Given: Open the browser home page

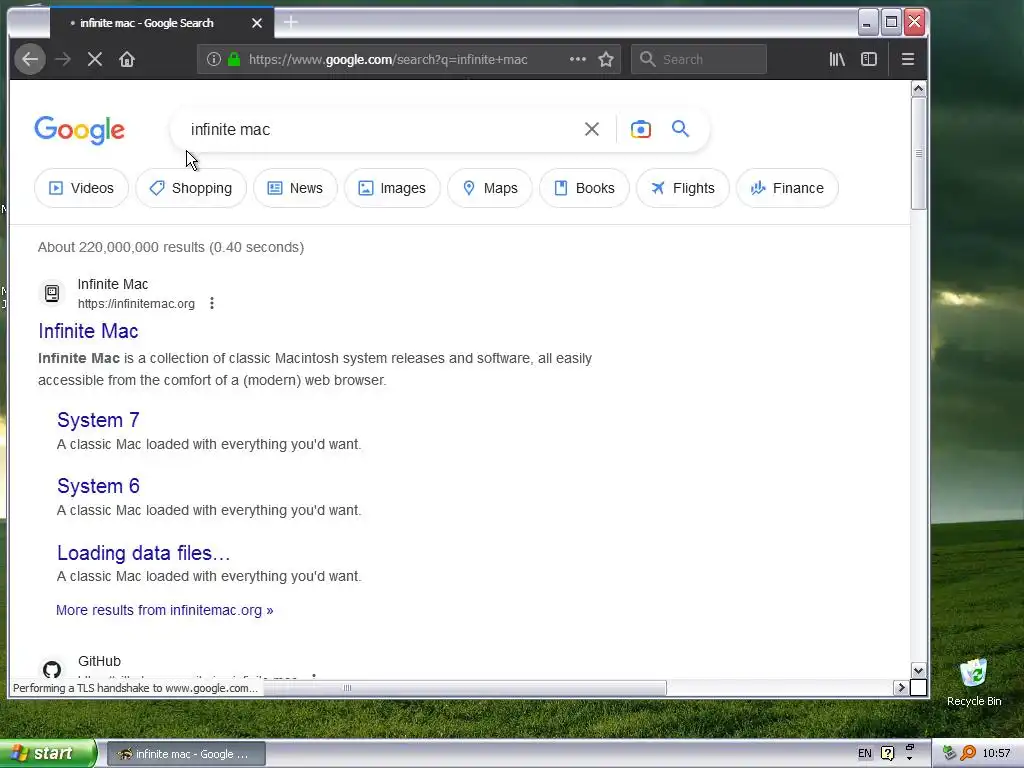Looking at the screenshot, I should [x=127, y=59].
